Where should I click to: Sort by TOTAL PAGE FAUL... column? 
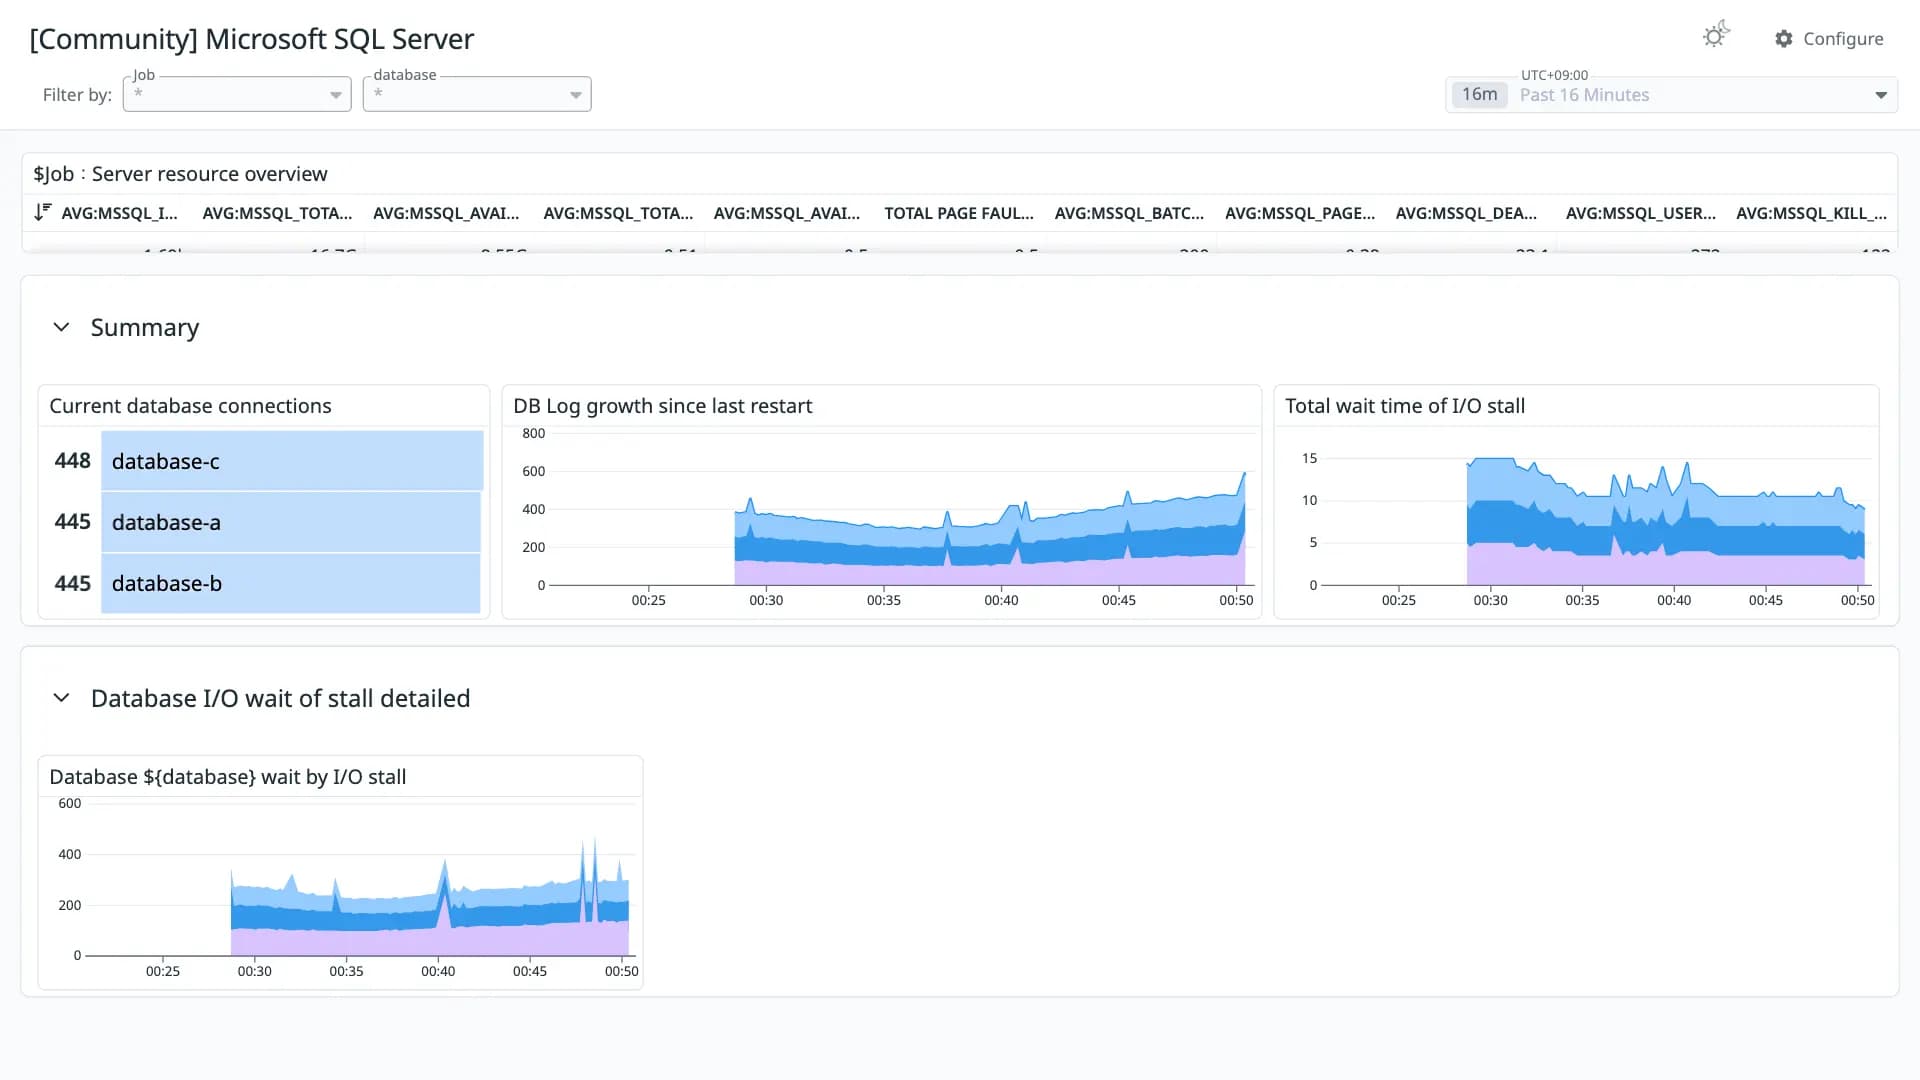[959, 213]
